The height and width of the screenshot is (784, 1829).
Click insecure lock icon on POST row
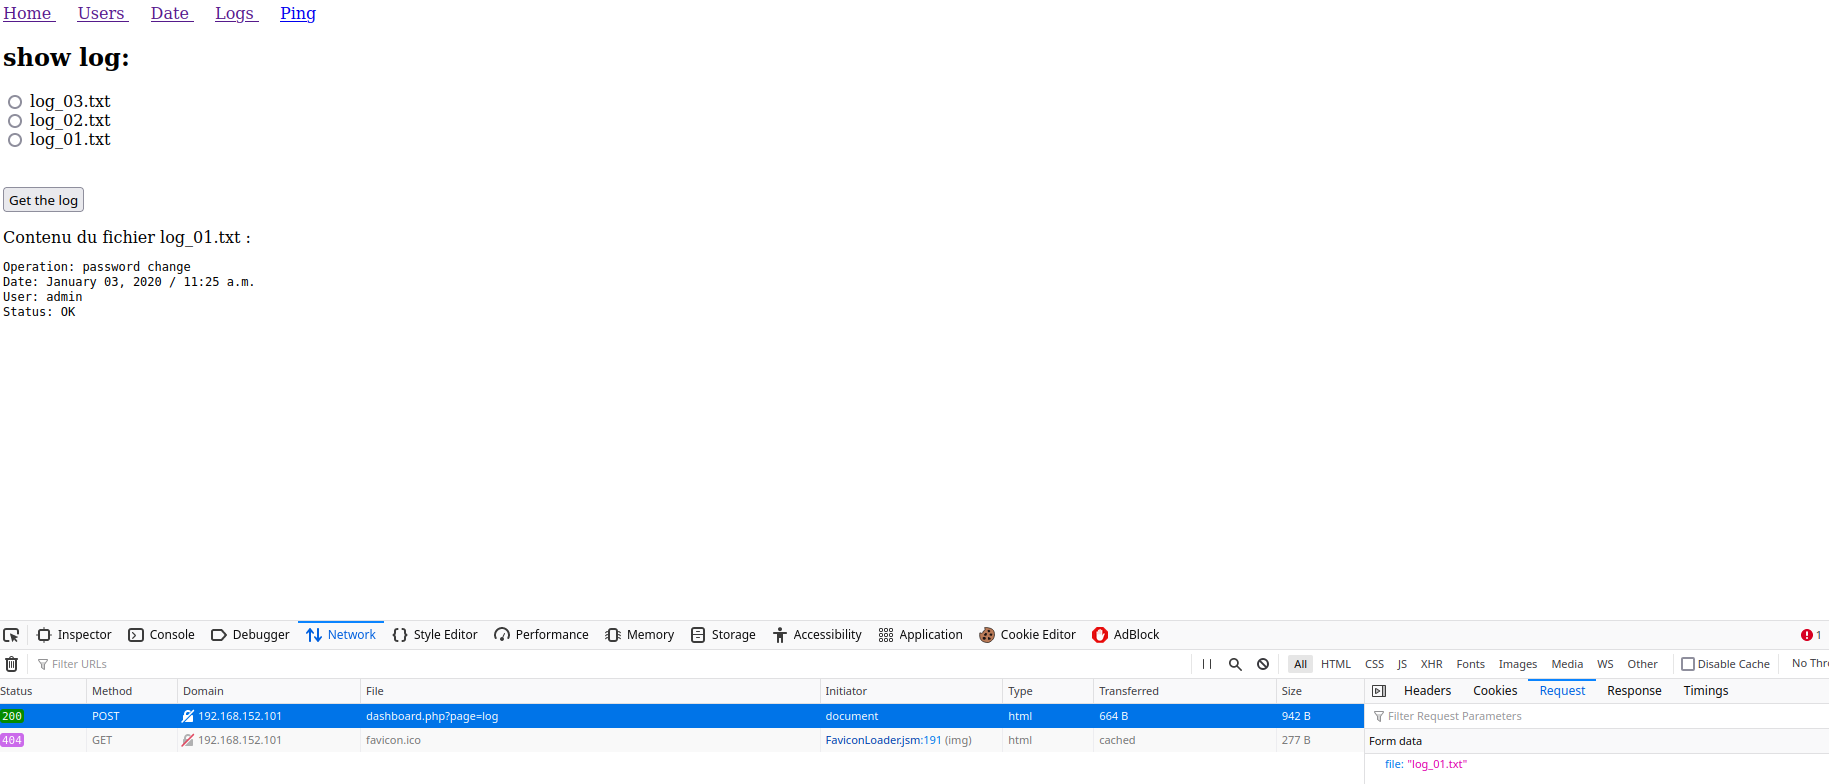click(x=187, y=716)
